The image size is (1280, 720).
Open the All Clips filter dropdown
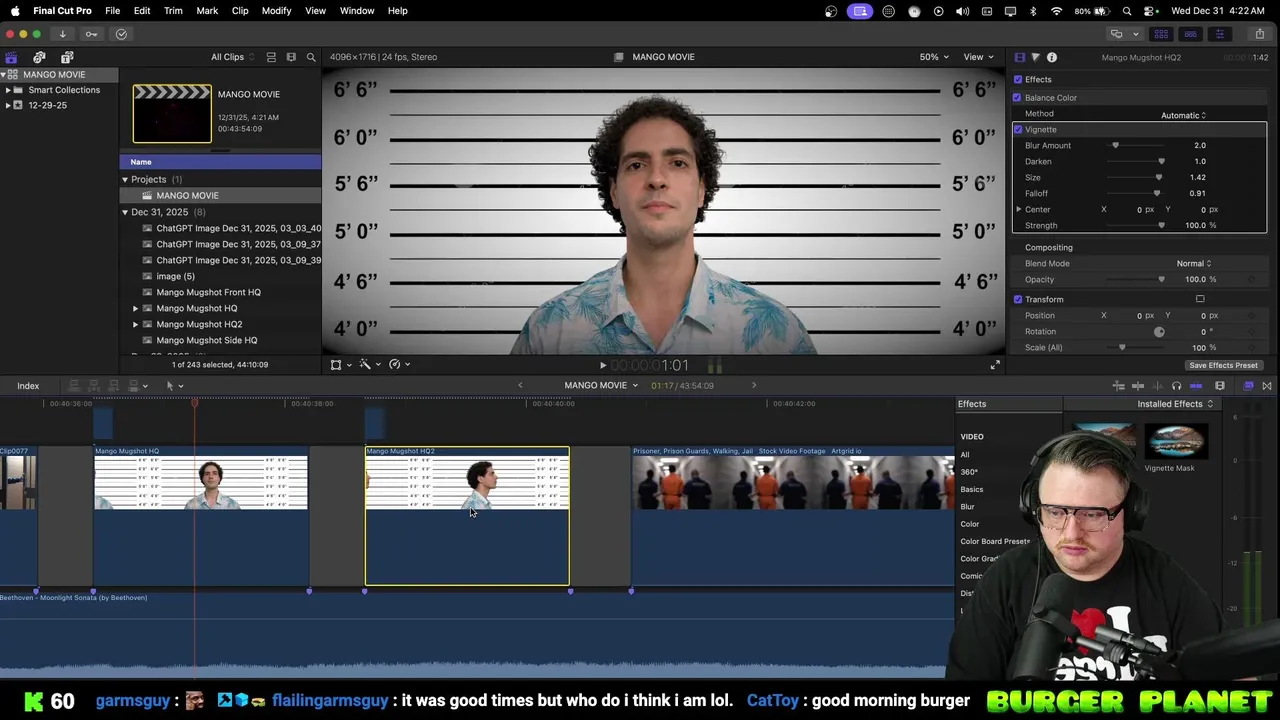[x=232, y=57]
